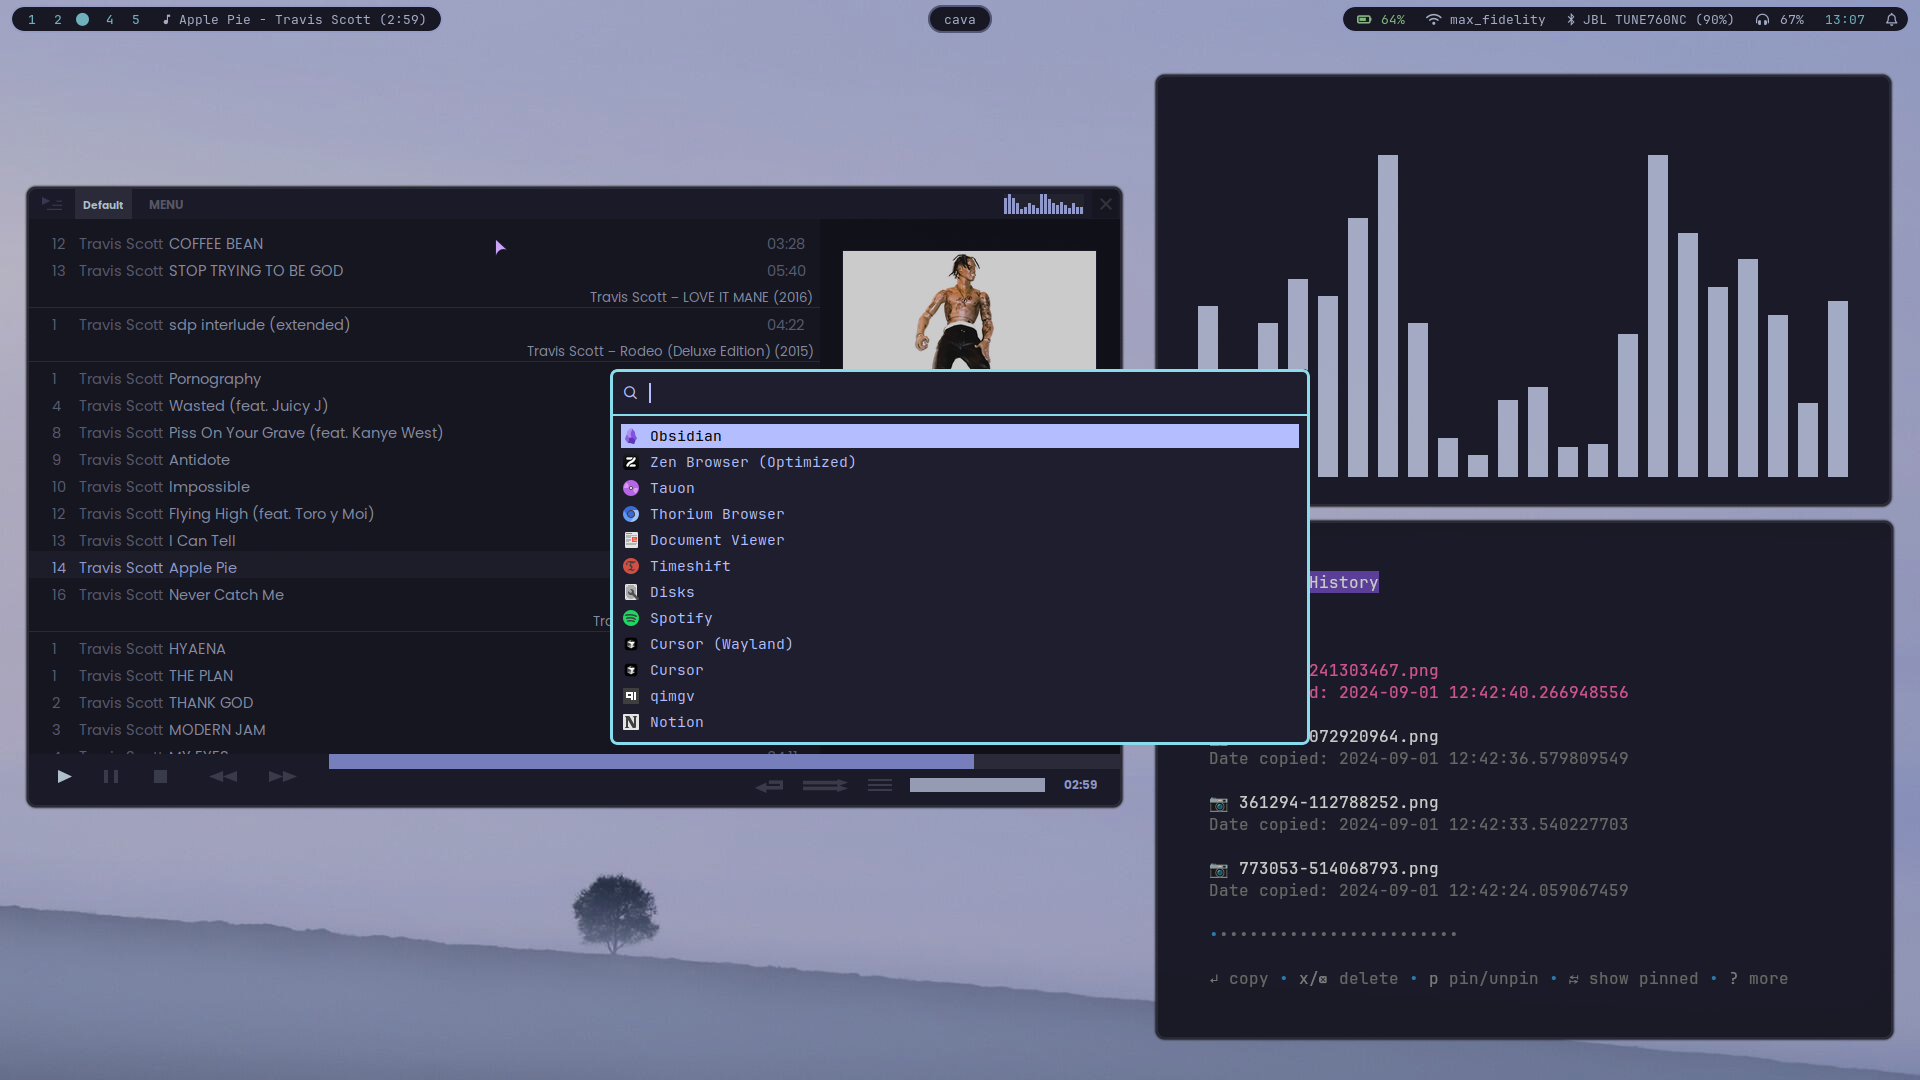Go back to the previous track
The height and width of the screenshot is (1080, 1920).
pyautogui.click(x=223, y=777)
